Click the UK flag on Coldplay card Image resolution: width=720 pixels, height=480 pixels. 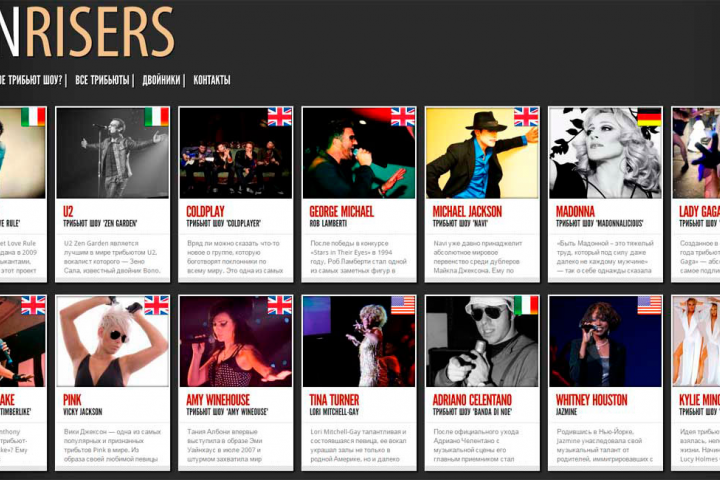[280, 117]
